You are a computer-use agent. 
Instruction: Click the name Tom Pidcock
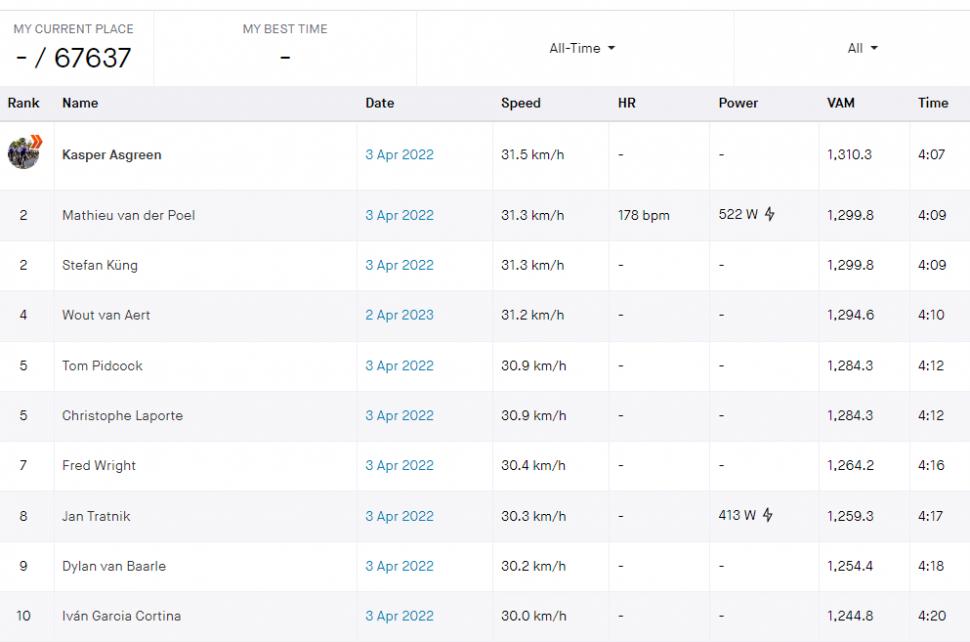(102, 366)
